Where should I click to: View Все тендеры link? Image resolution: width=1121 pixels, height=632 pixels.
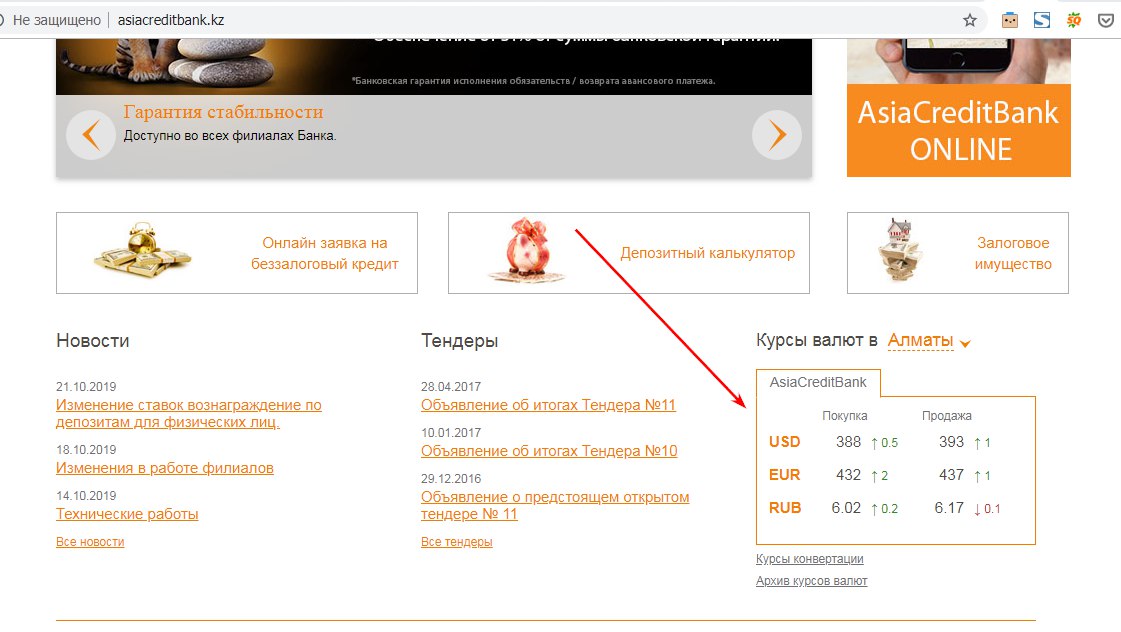456,542
